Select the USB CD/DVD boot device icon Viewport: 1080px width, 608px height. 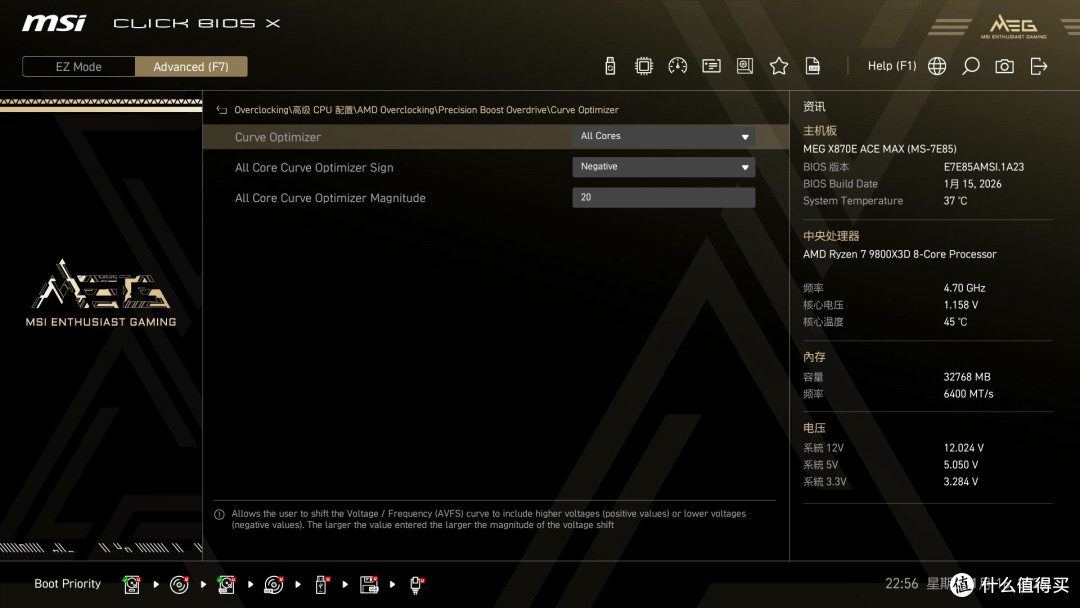(x=273, y=585)
